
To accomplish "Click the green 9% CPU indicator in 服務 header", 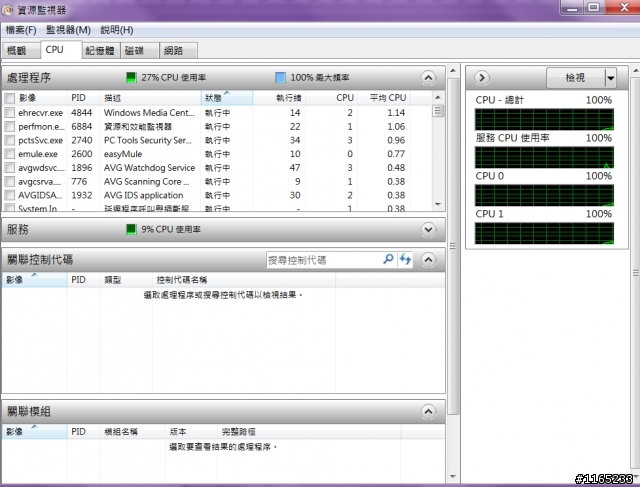I will pos(131,229).
